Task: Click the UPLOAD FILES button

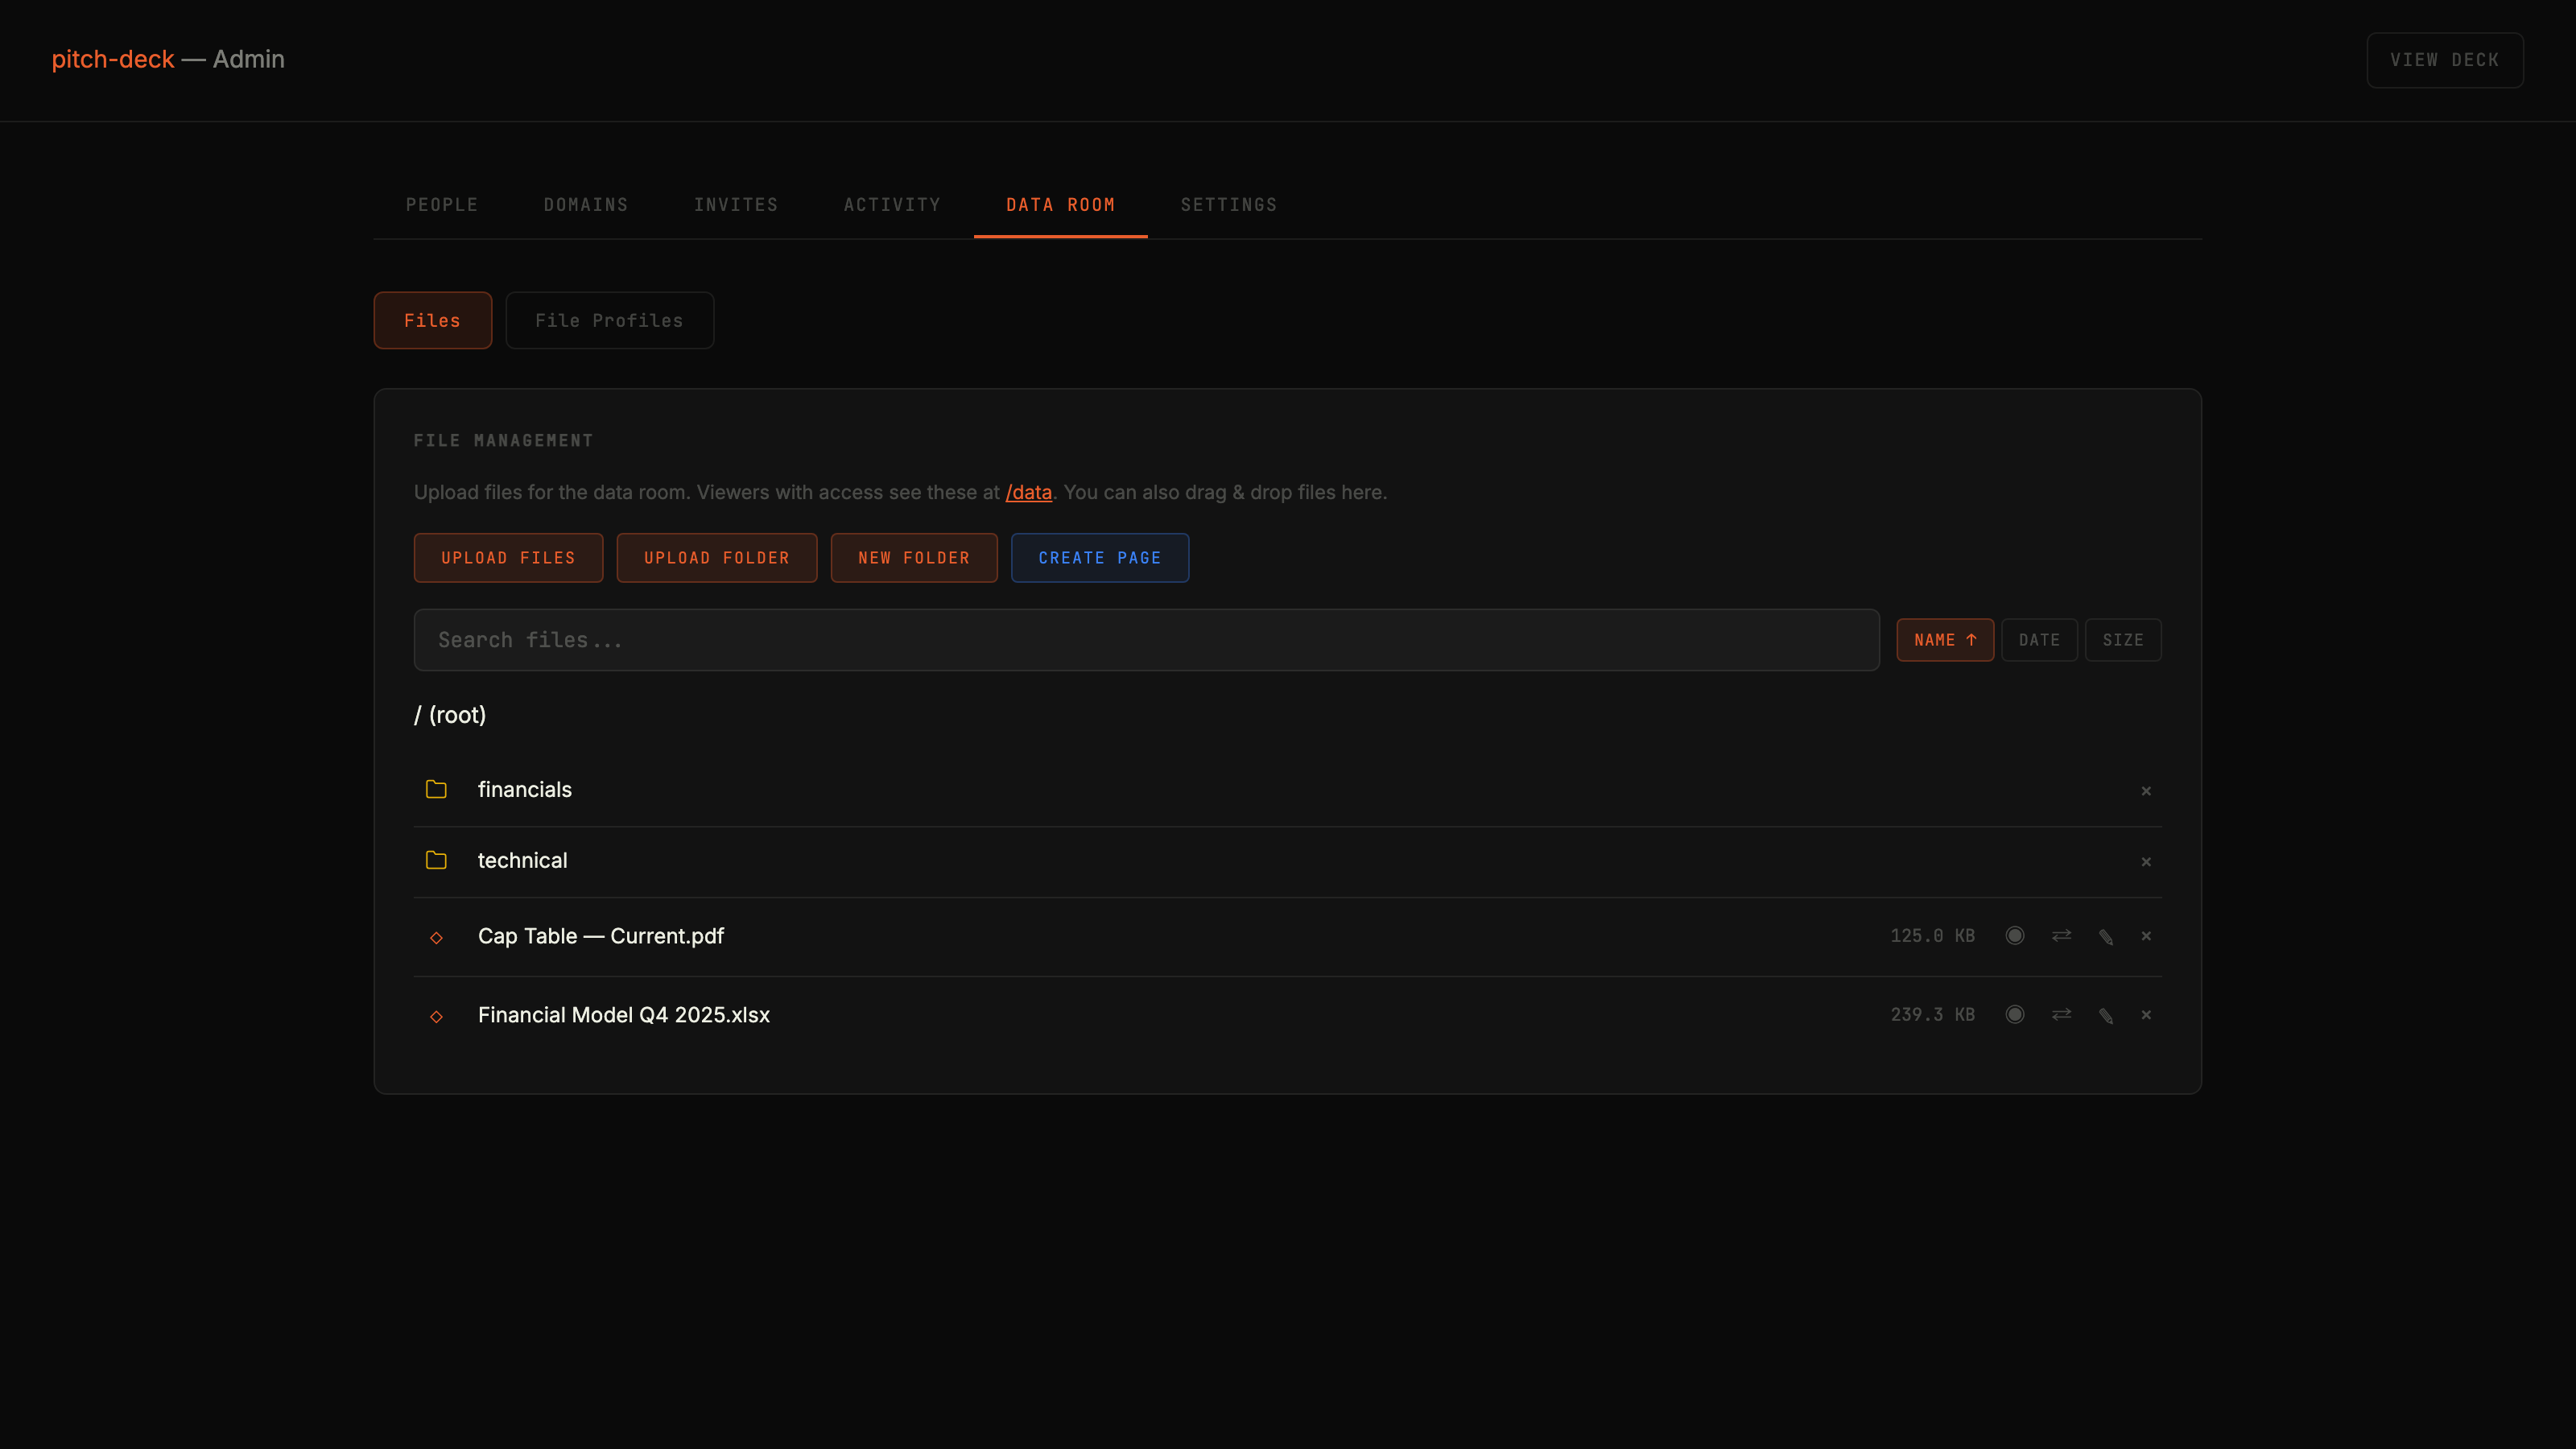Action: pyautogui.click(x=507, y=557)
